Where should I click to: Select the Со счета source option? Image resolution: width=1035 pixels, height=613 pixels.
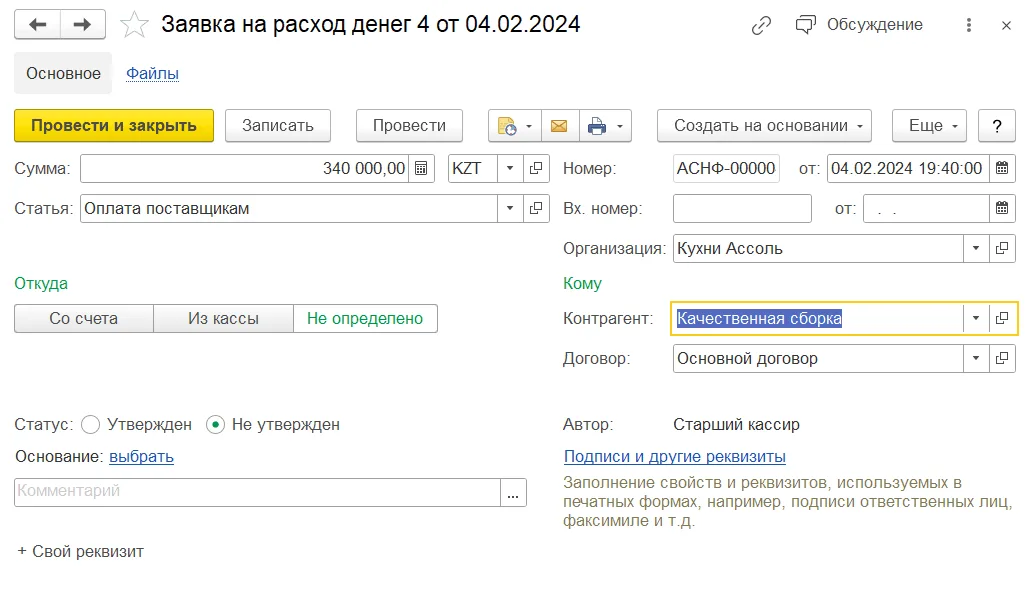(x=84, y=319)
